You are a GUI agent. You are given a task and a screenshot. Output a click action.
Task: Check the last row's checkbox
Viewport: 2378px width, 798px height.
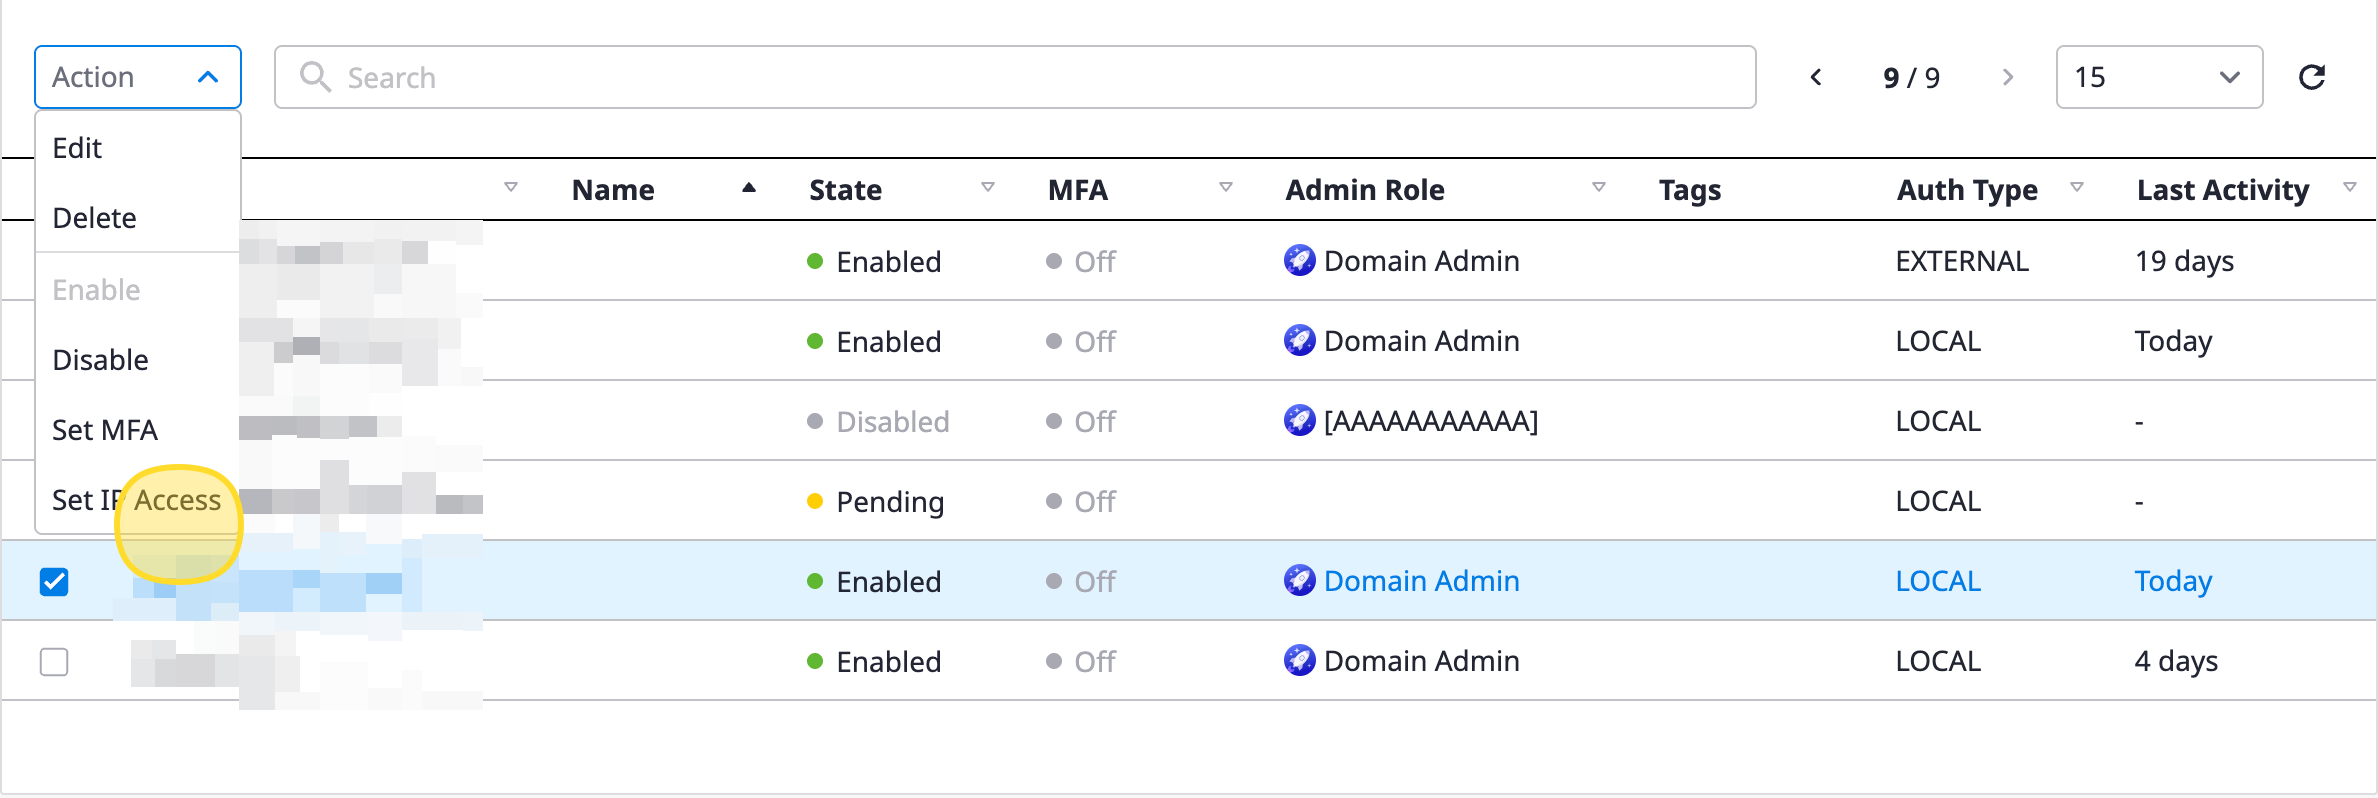(x=54, y=661)
